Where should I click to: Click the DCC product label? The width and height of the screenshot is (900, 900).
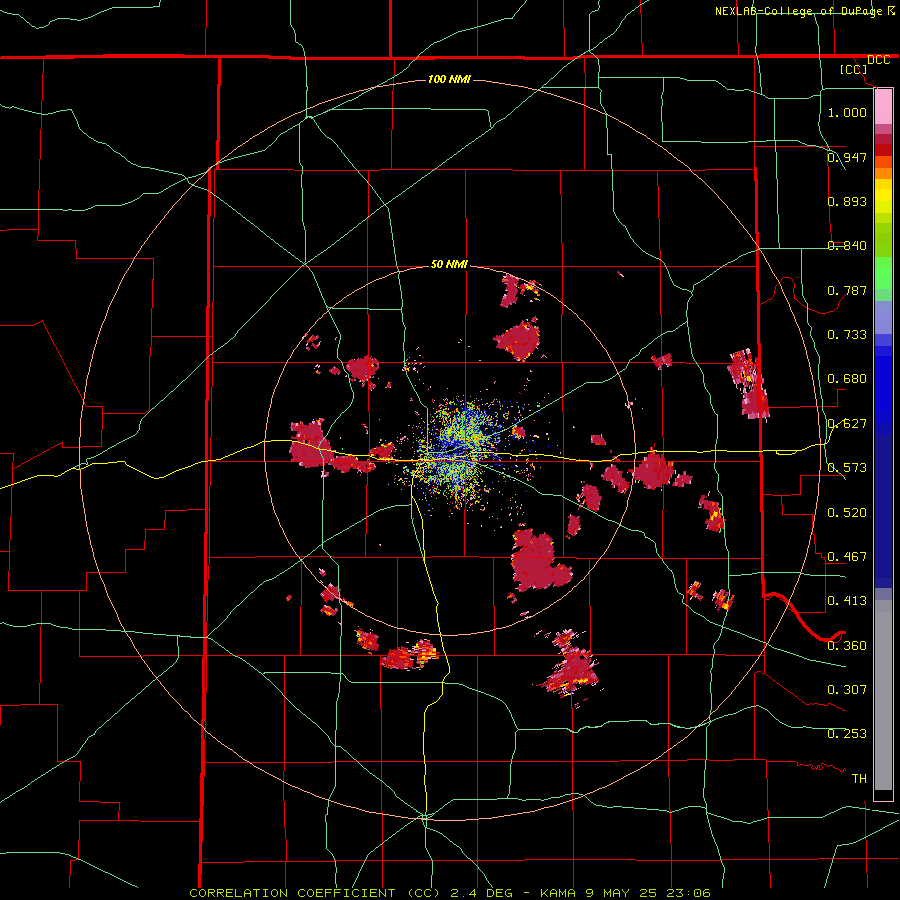coord(878,60)
